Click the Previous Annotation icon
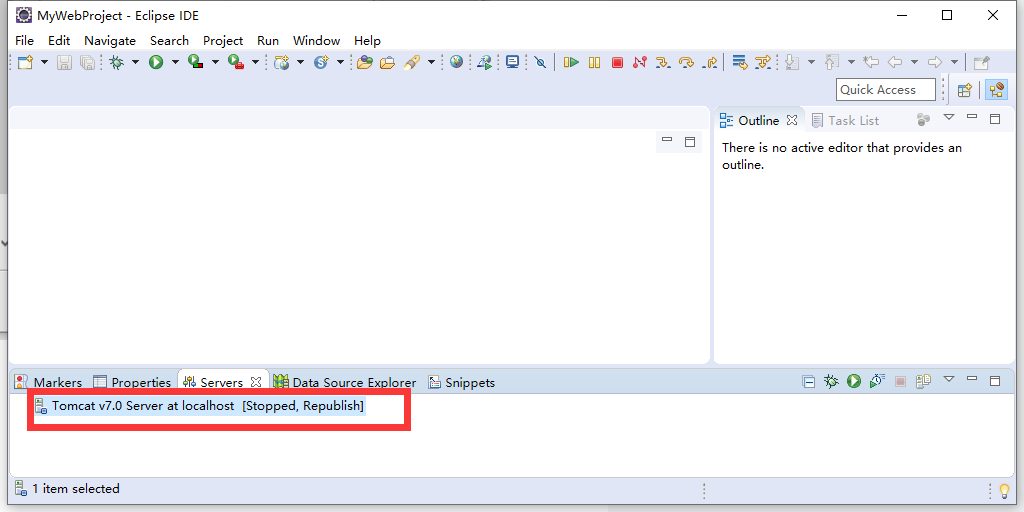This screenshot has height=512, width=1024. click(x=831, y=62)
